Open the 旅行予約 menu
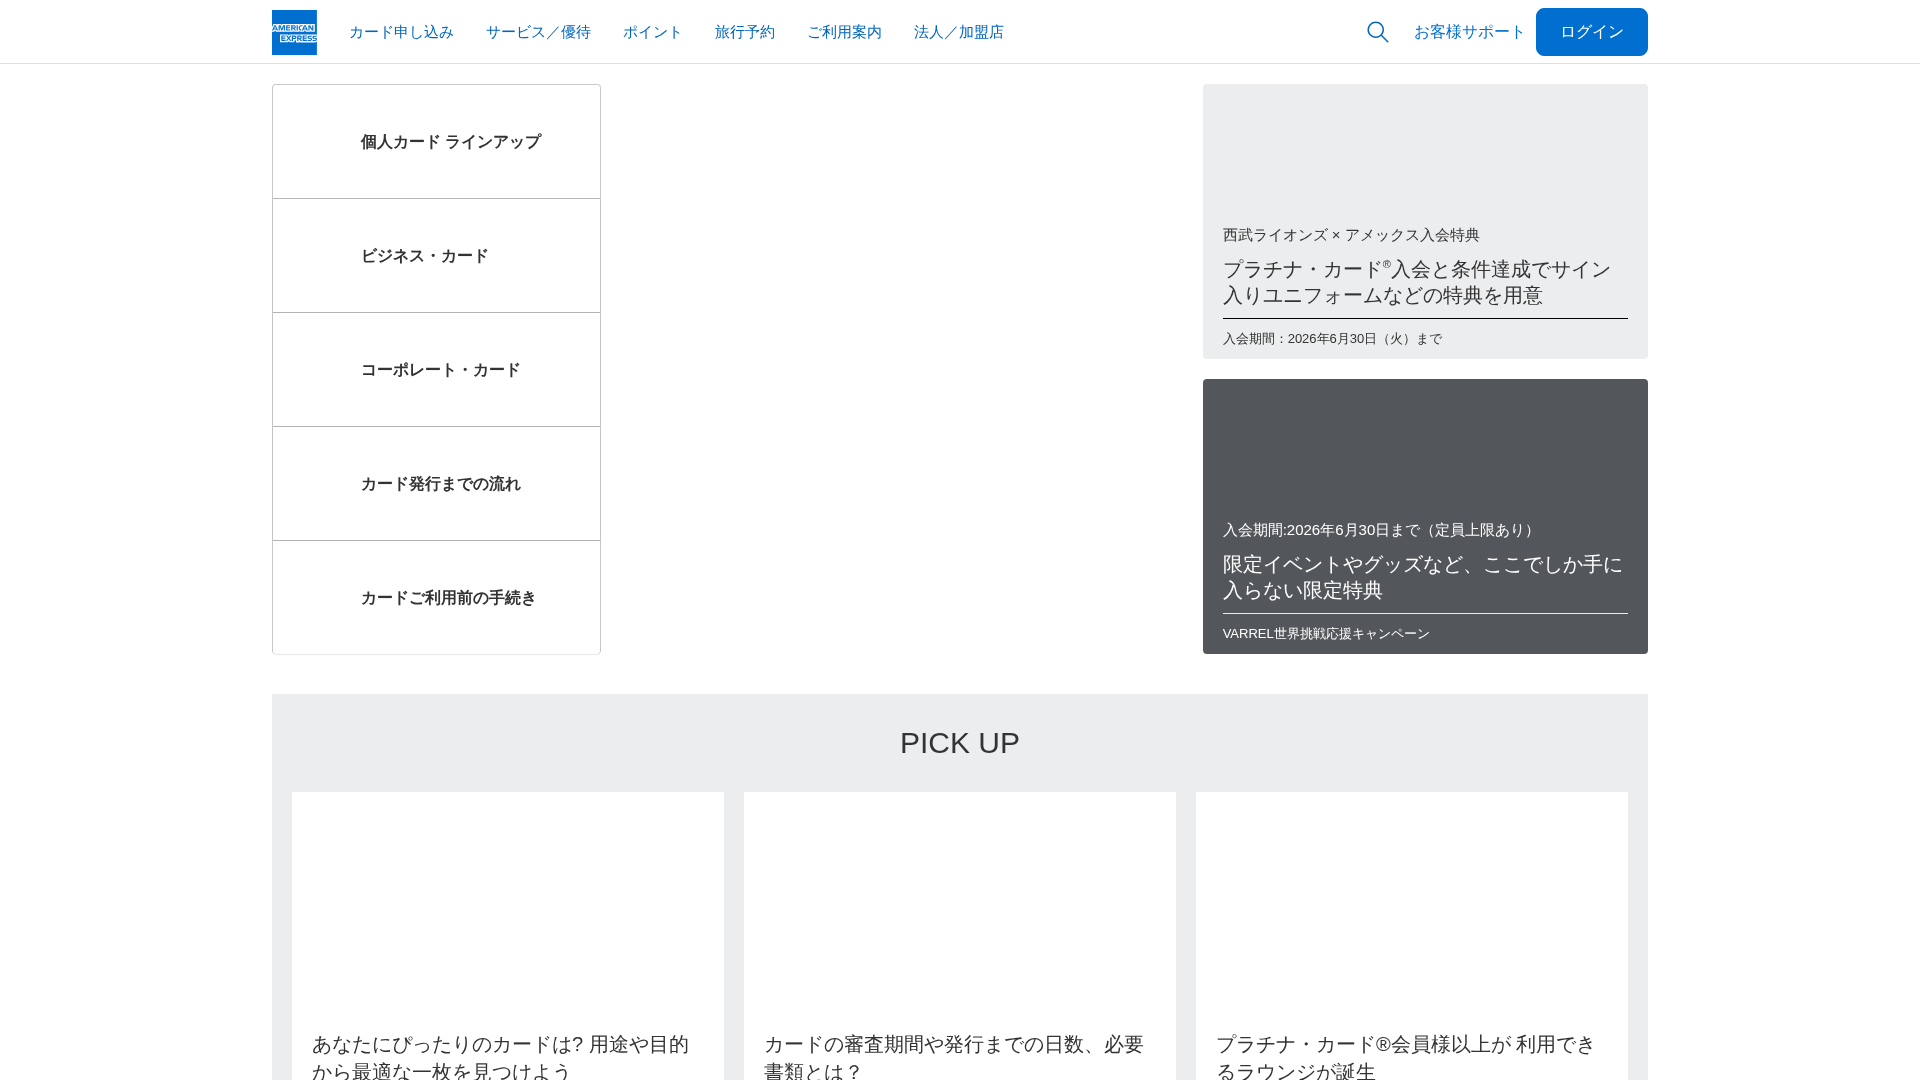Image resolution: width=1920 pixels, height=1080 pixels. click(x=745, y=32)
